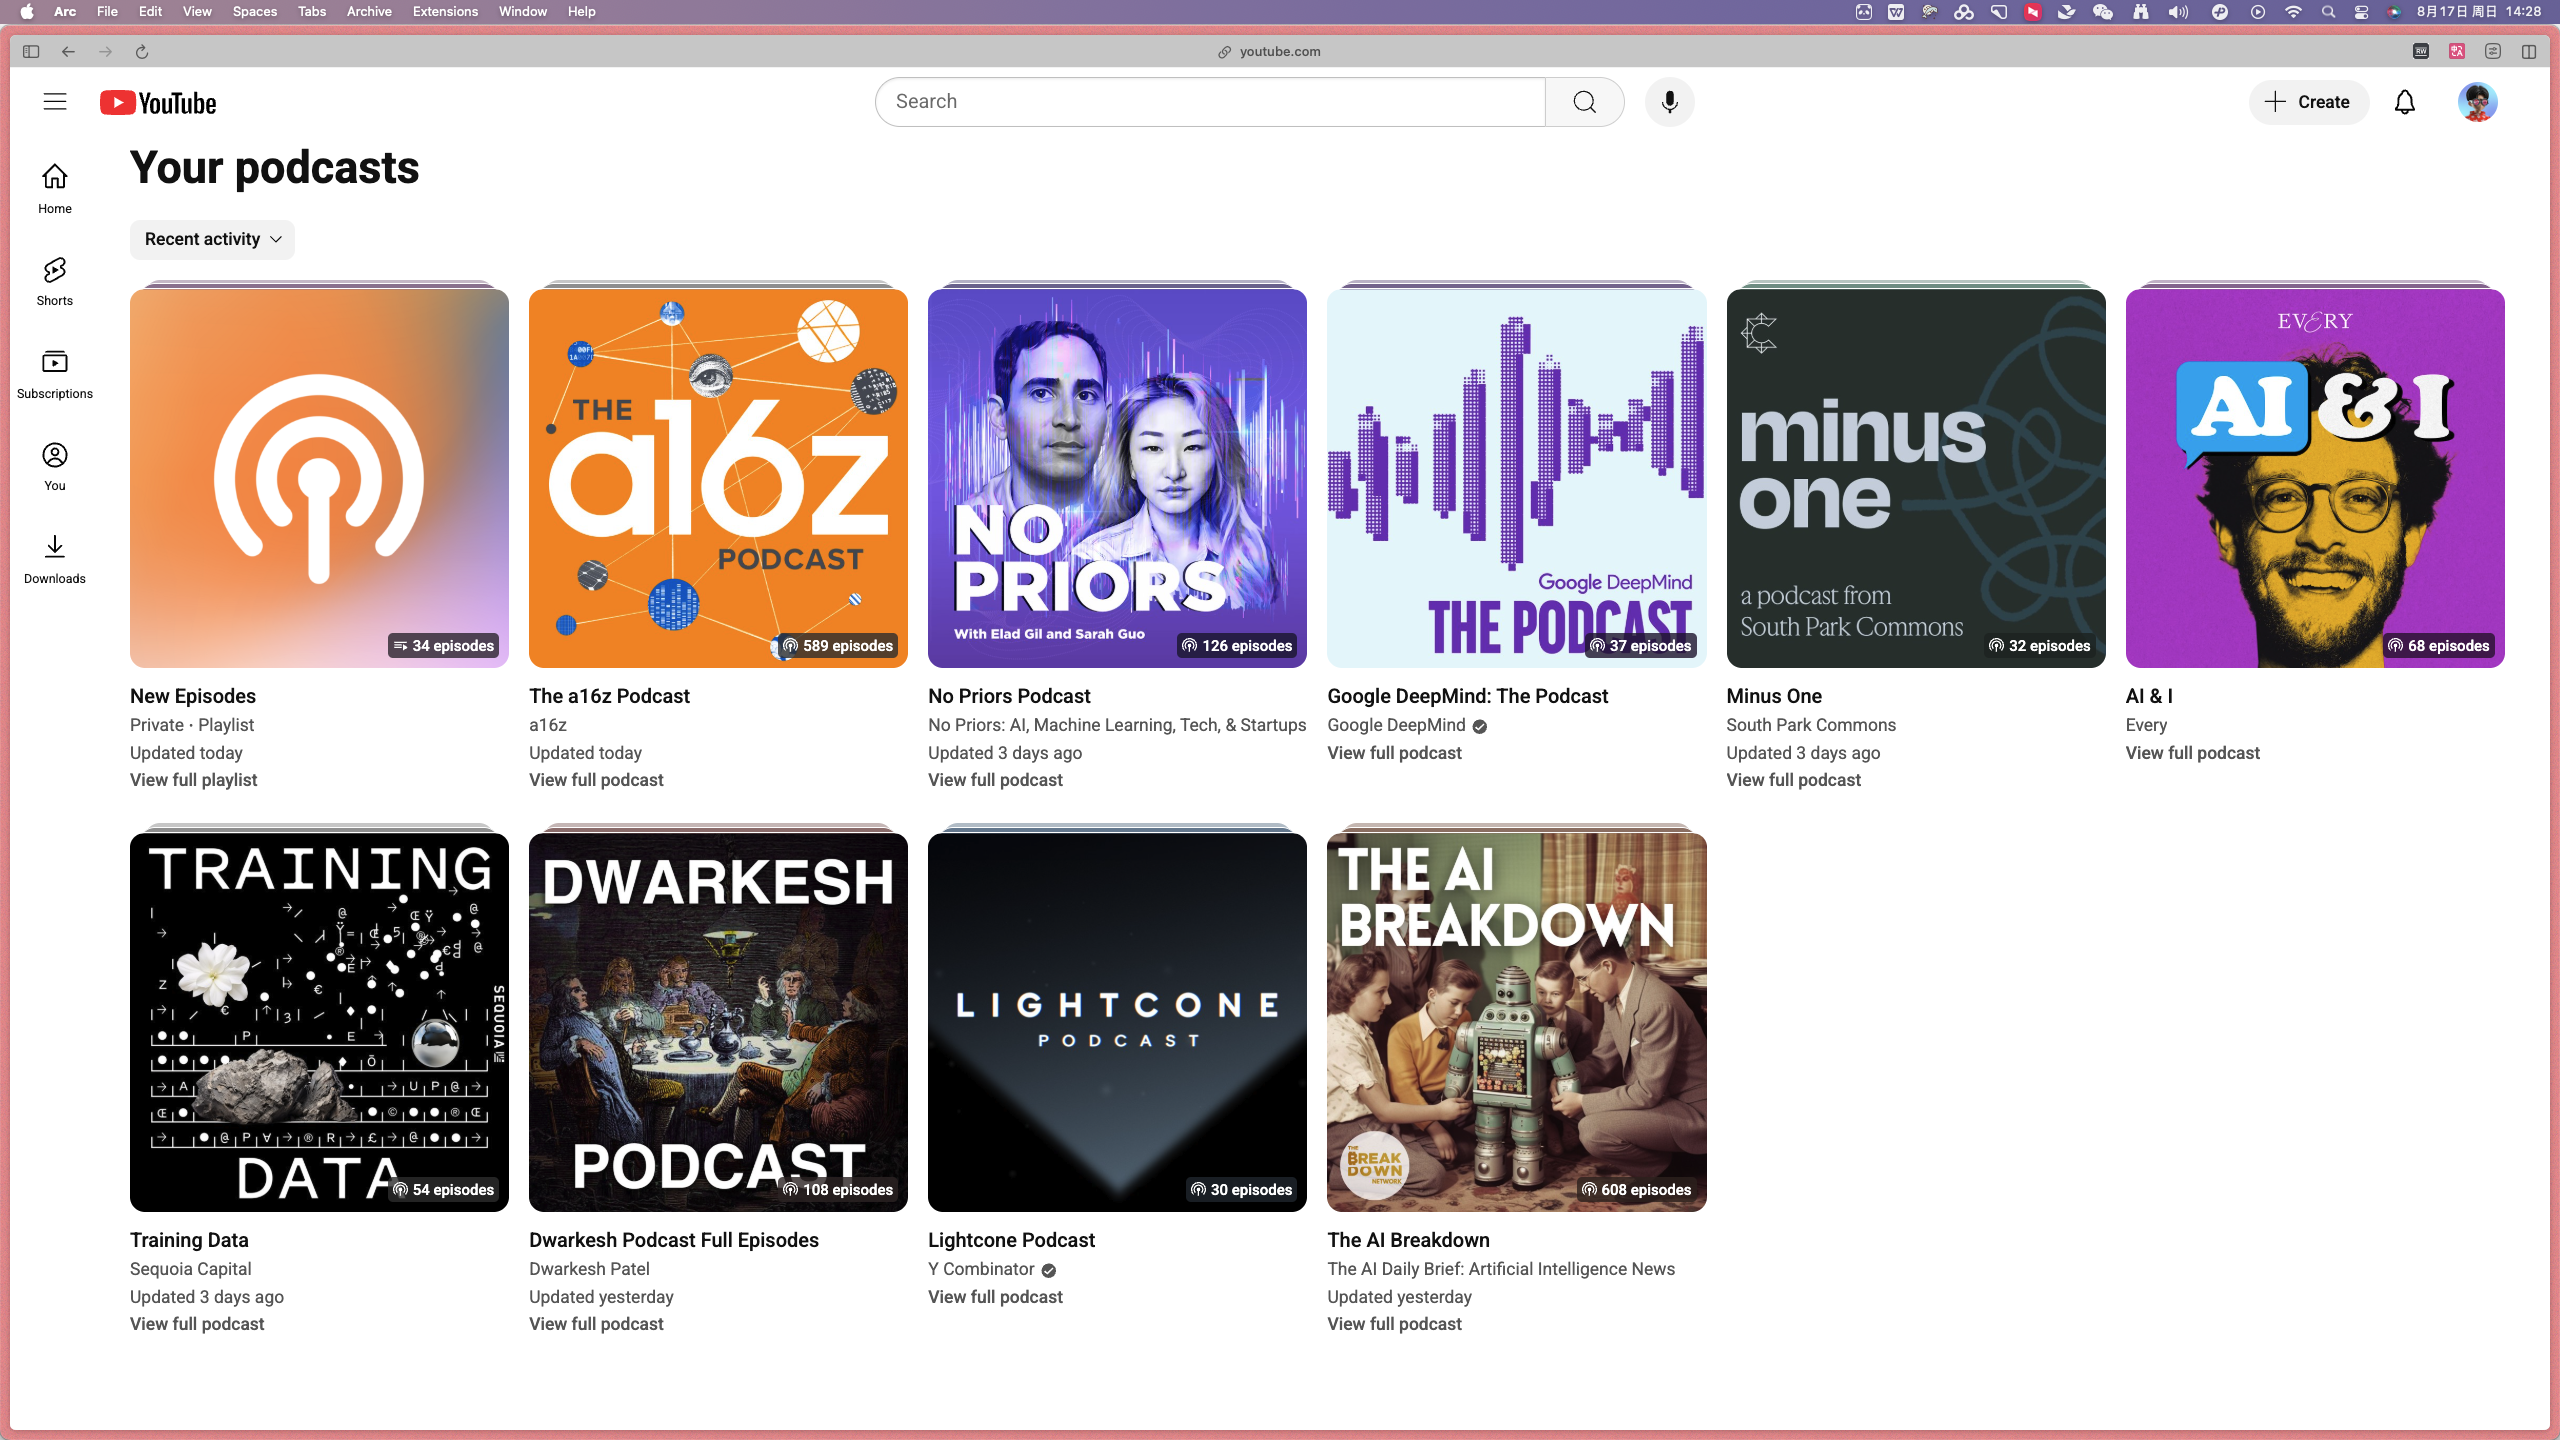Click View full podcast under Google DeepMind
Viewport: 2560px width, 1440px height.
click(1394, 753)
